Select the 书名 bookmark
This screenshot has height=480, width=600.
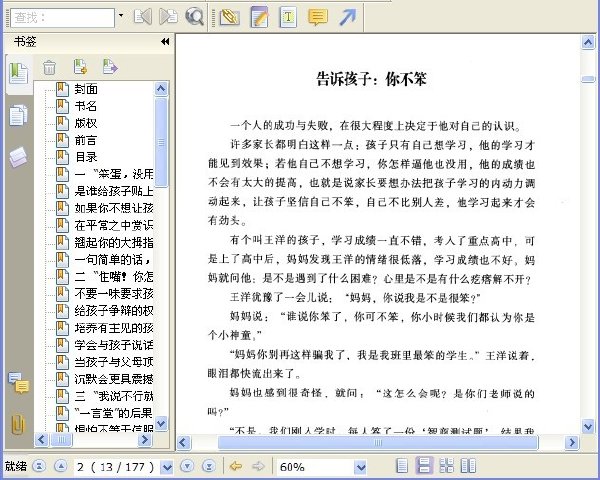[x=86, y=106]
